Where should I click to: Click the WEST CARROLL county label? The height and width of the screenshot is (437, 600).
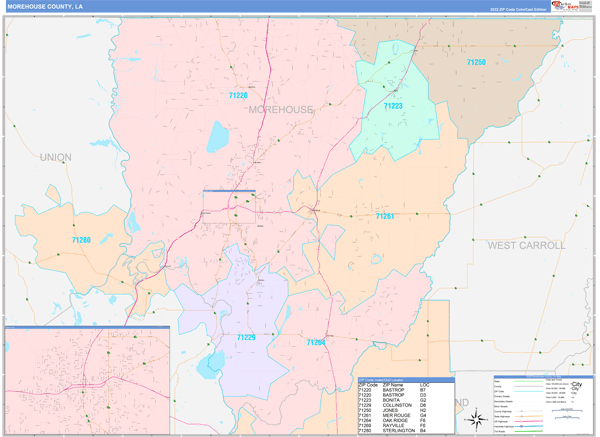pos(526,244)
